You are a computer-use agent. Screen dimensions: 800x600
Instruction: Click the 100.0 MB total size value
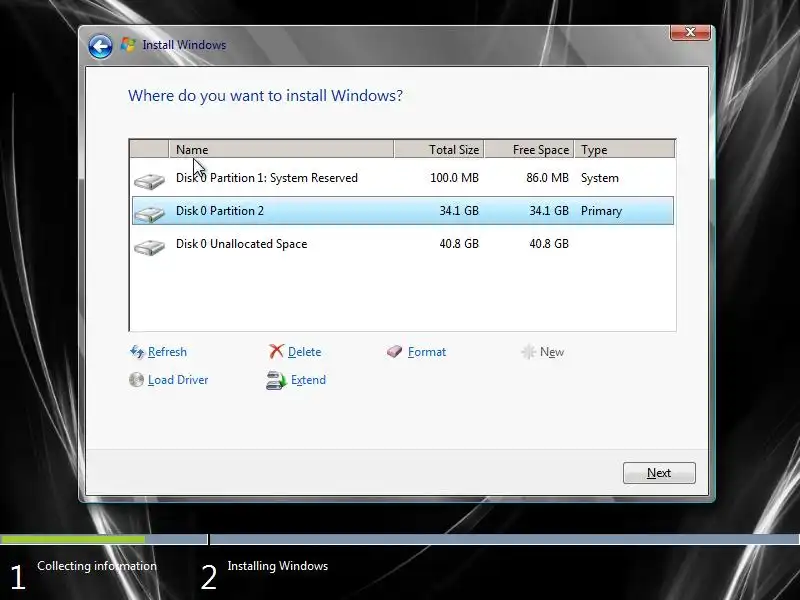click(454, 178)
